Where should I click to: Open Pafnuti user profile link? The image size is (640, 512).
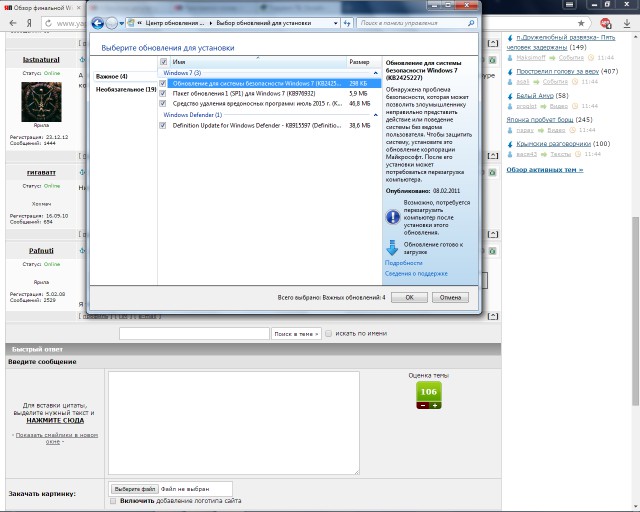[x=41, y=251]
